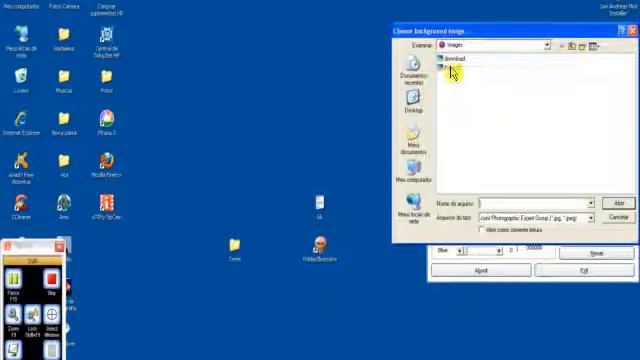Click Blue slider left arrow in back window
Screen dimensions: 640x360
point(460,251)
